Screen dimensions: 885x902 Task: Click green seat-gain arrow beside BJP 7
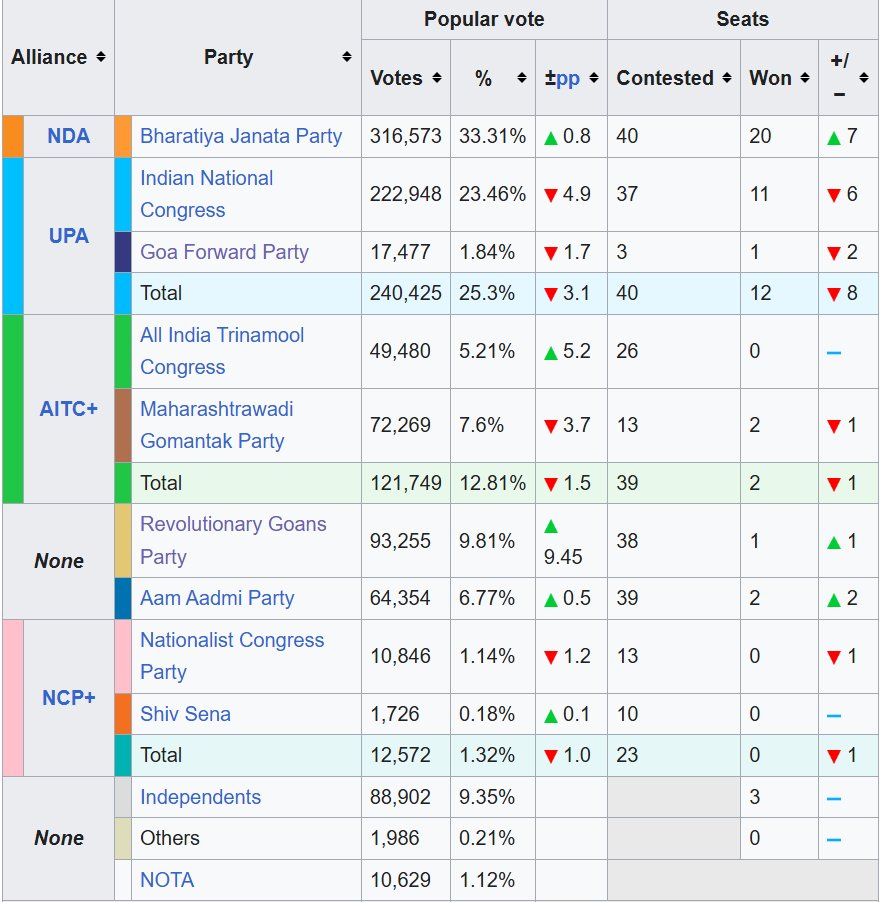coord(834,138)
